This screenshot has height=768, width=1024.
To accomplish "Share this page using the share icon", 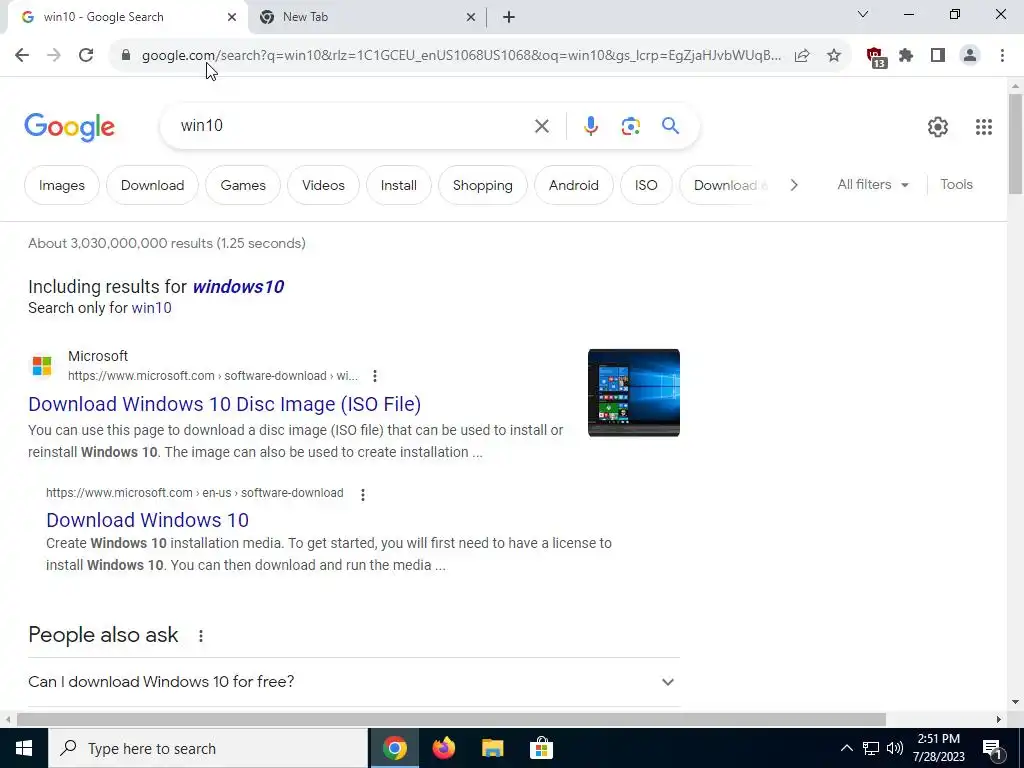I will point(802,56).
